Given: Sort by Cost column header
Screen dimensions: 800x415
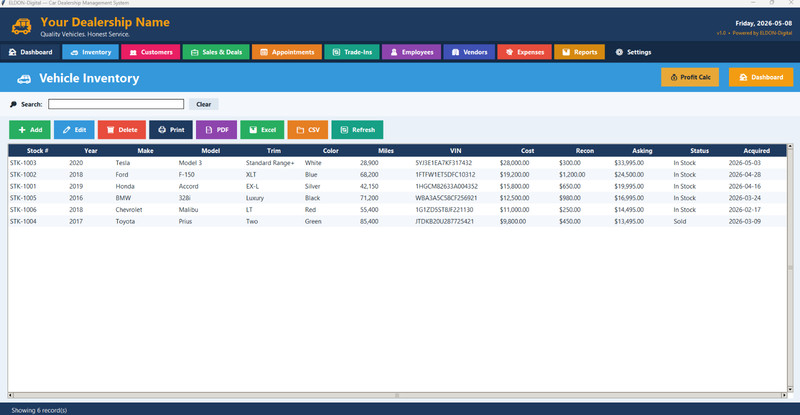Looking at the screenshot, I should [x=528, y=151].
